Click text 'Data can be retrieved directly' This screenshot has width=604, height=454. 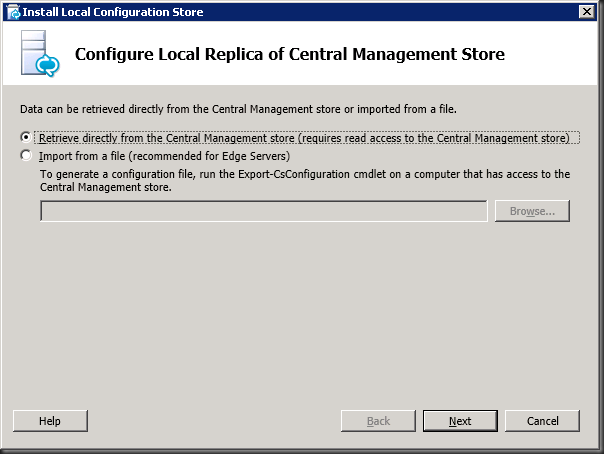92,109
